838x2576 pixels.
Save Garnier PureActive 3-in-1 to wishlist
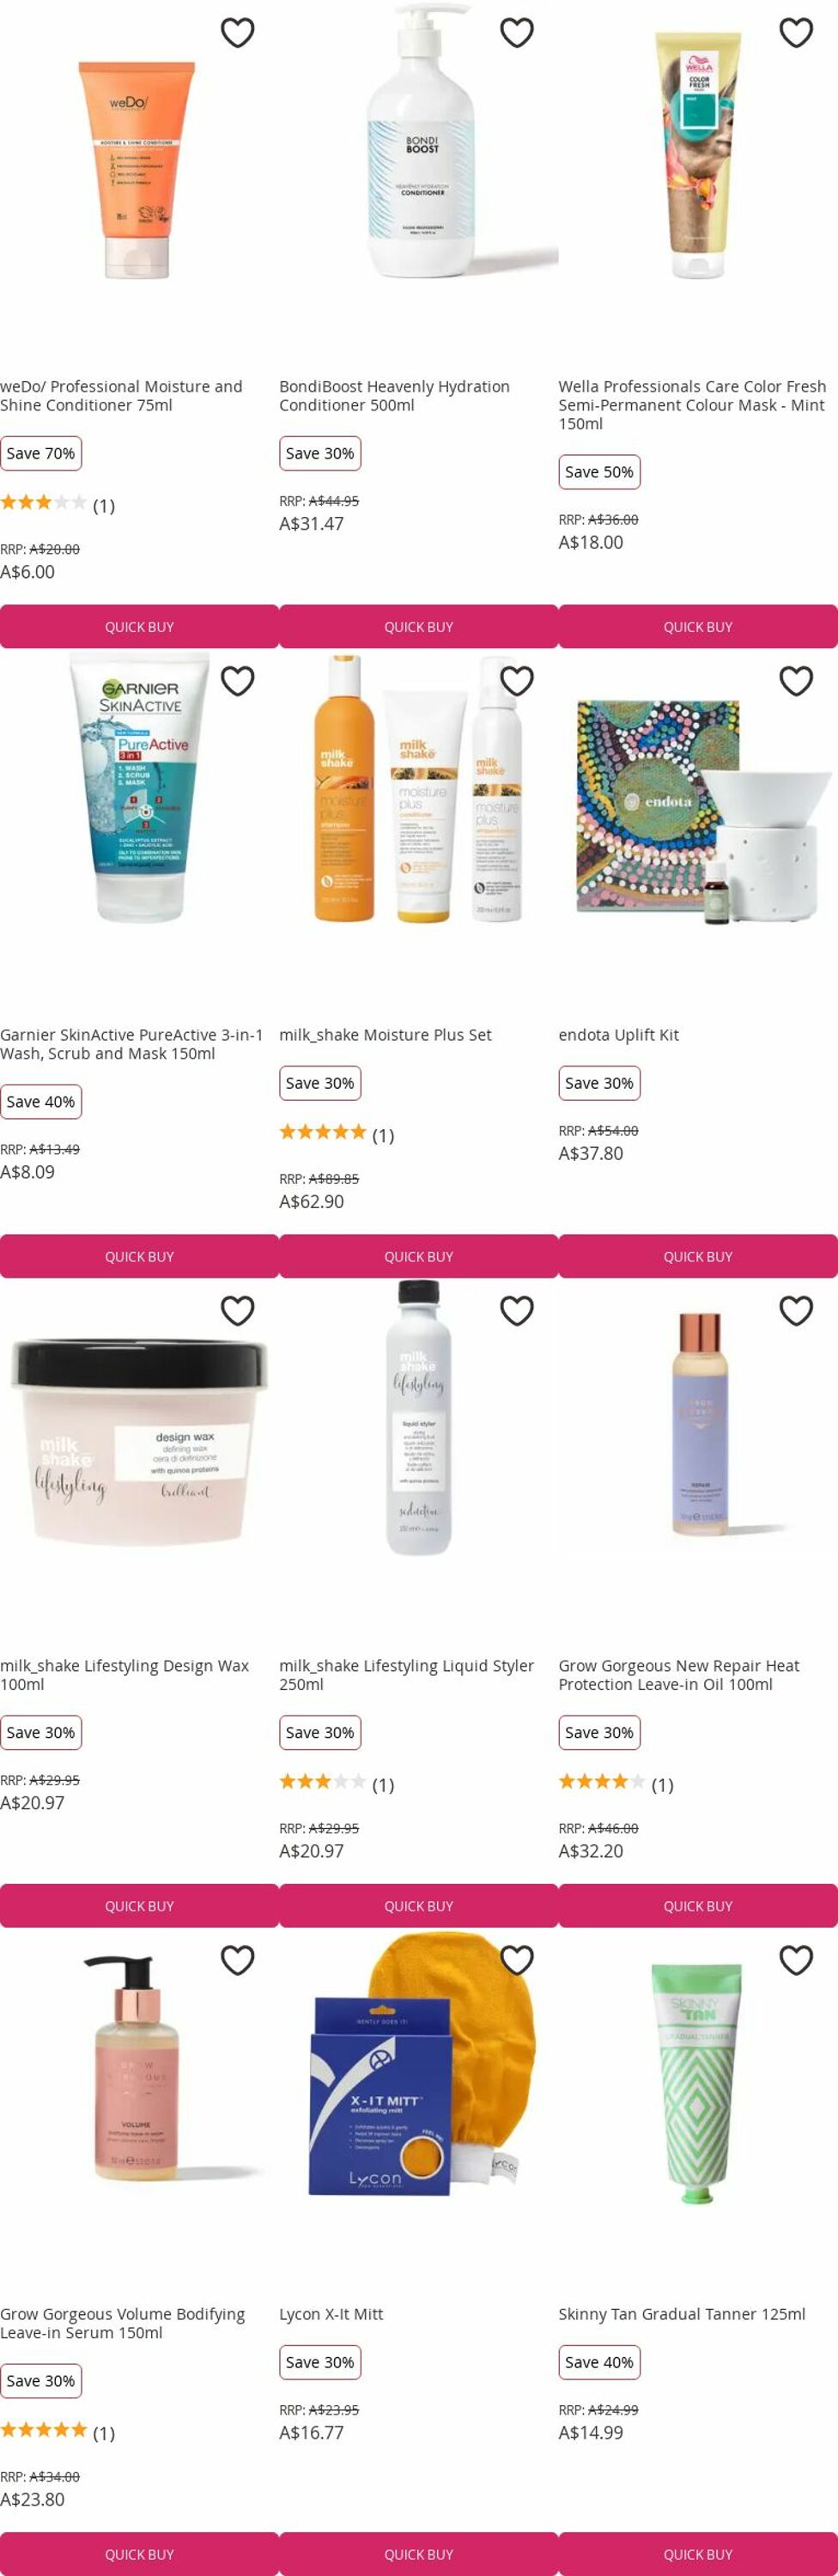click(x=237, y=681)
